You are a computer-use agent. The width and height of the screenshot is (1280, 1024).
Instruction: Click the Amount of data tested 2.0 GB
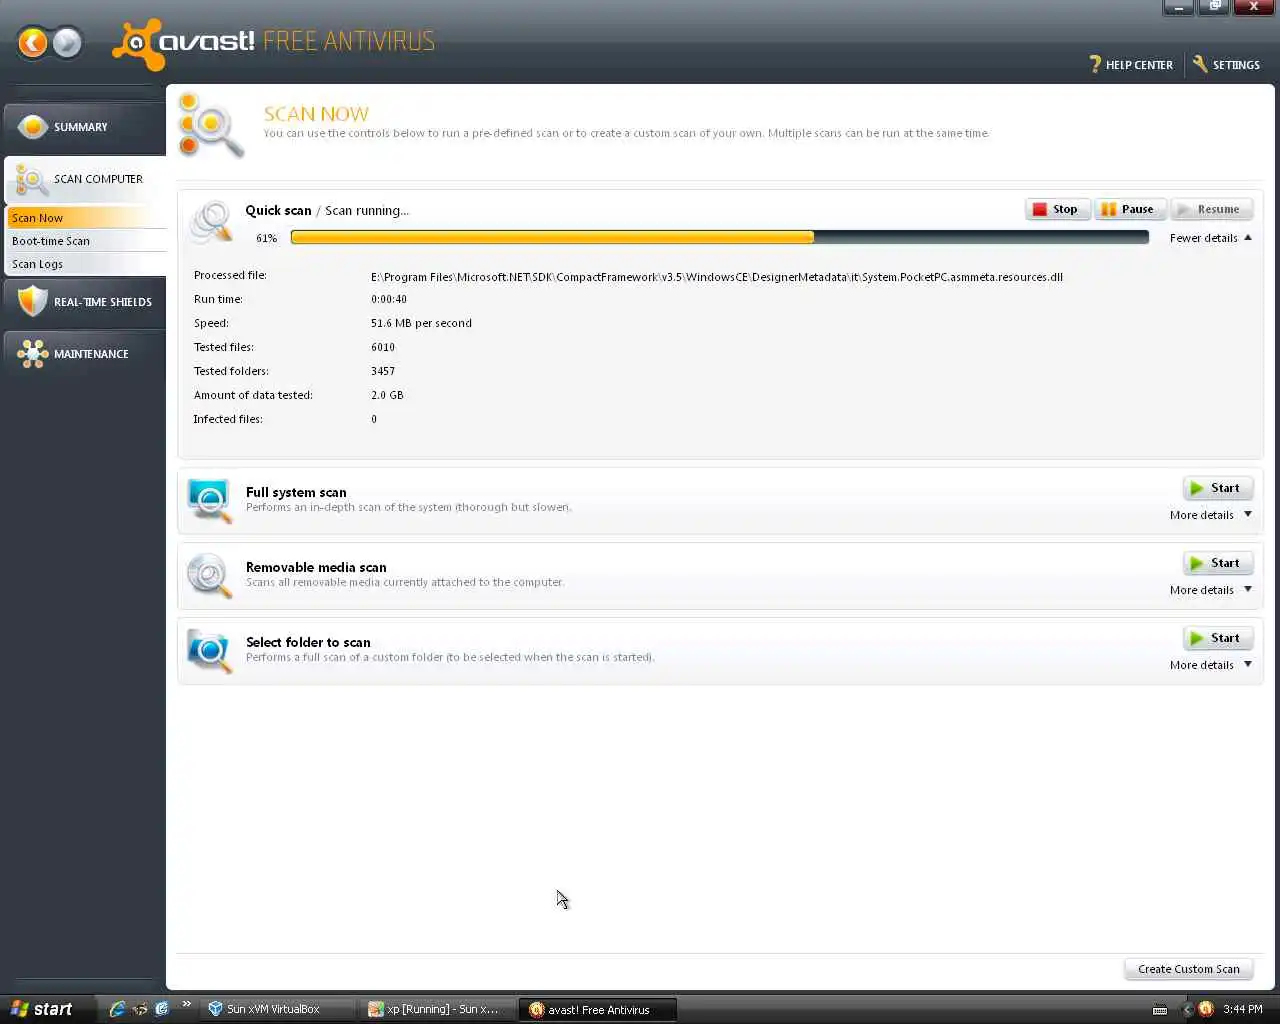click(387, 395)
